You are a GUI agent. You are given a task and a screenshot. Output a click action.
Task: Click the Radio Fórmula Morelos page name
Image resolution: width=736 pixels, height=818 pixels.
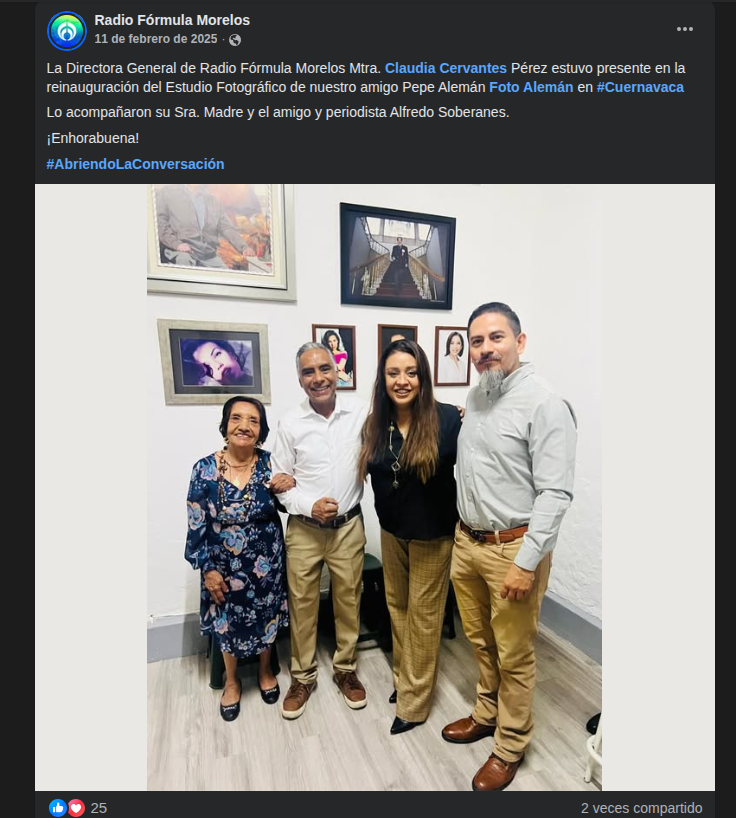pyautogui.click(x=172, y=20)
